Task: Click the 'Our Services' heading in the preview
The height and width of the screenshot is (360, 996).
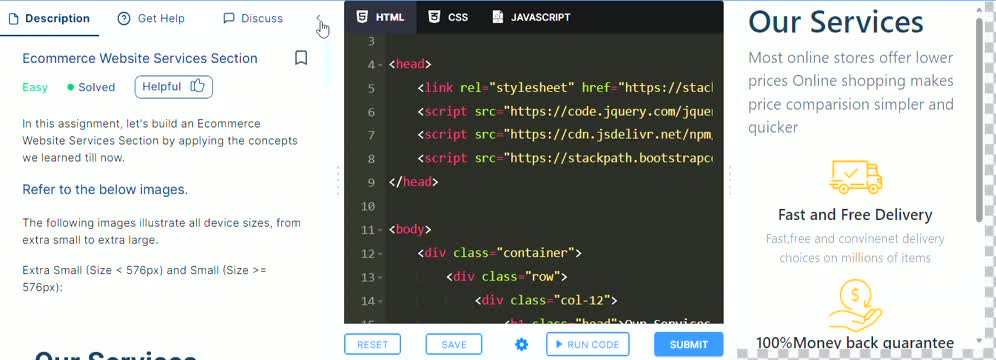Action: click(835, 22)
